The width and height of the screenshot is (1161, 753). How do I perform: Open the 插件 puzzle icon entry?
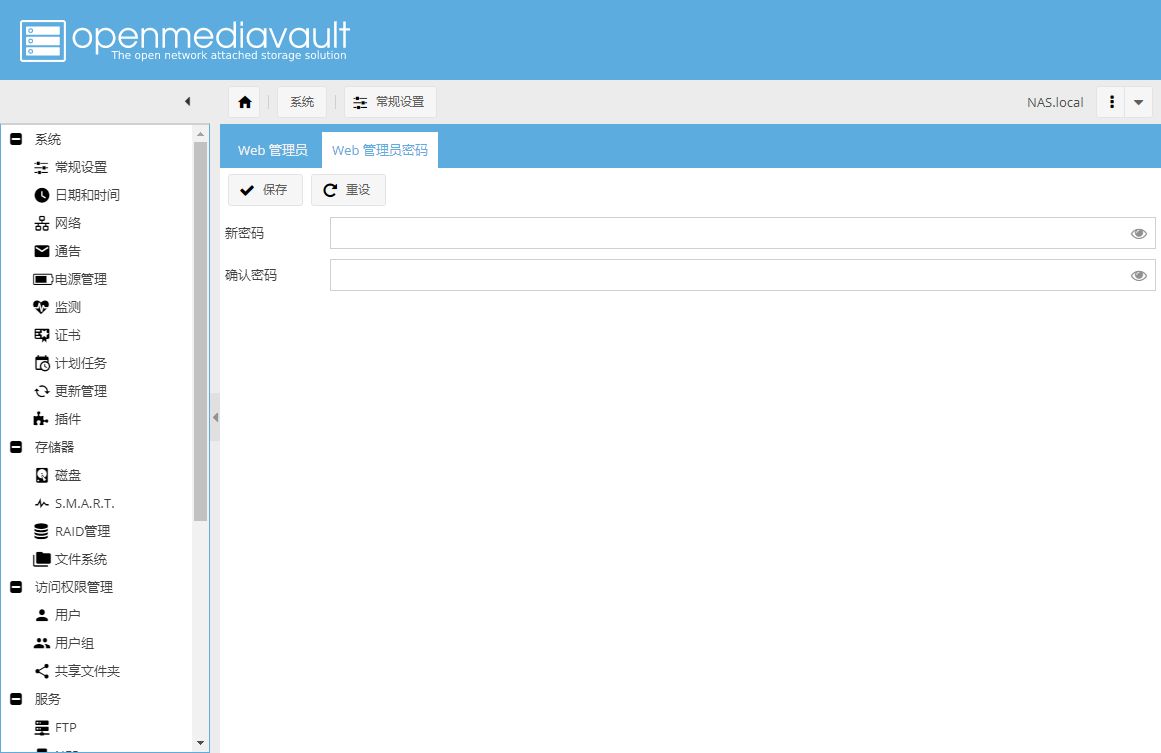tap(58, 419)
